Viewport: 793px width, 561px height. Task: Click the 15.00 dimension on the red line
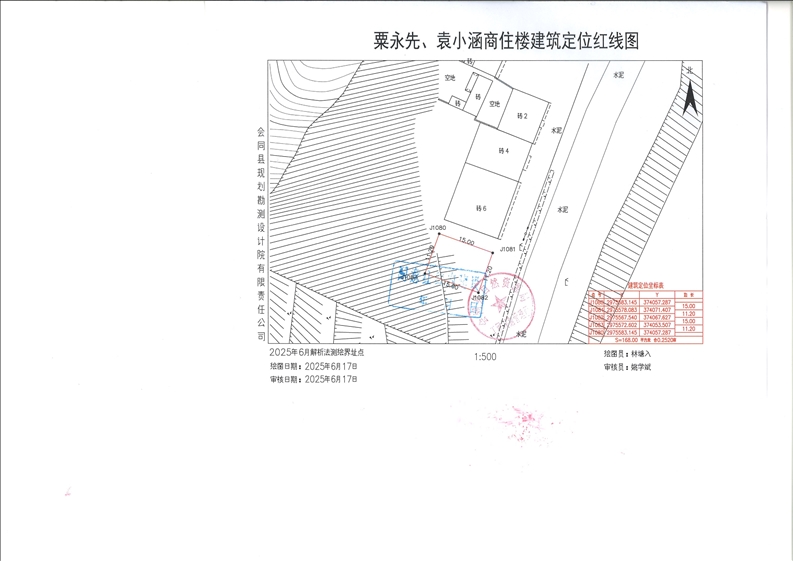466,242
